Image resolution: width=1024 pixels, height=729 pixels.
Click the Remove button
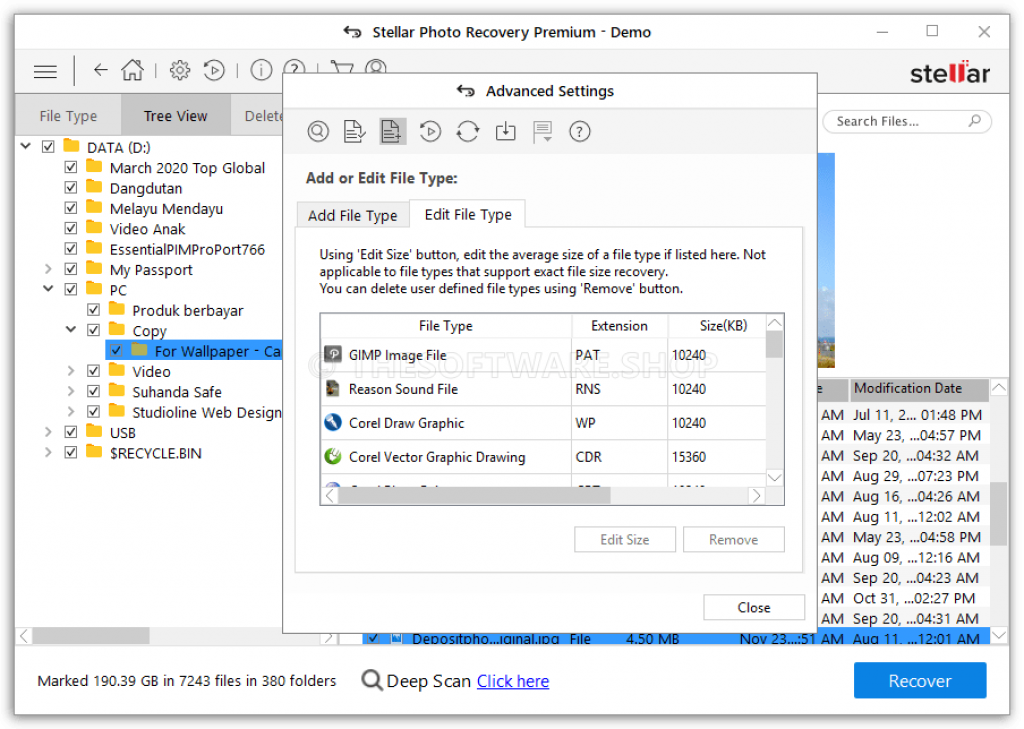coord(733,540)
